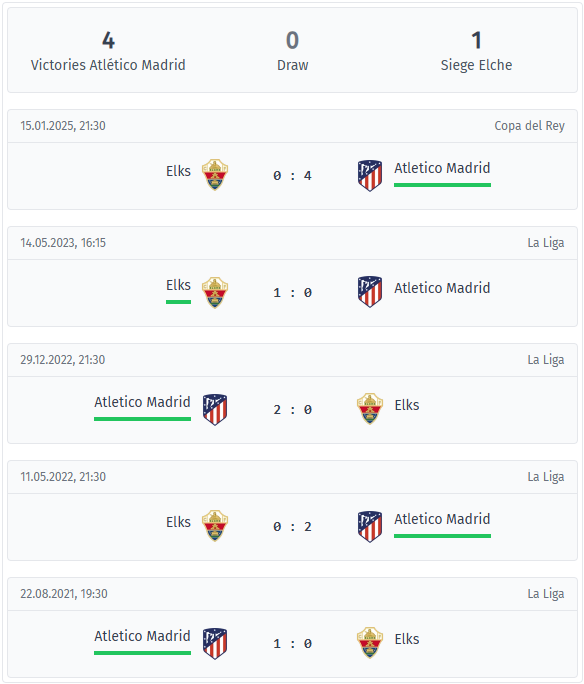Open the 0 : 2 score result

point(292,527)
